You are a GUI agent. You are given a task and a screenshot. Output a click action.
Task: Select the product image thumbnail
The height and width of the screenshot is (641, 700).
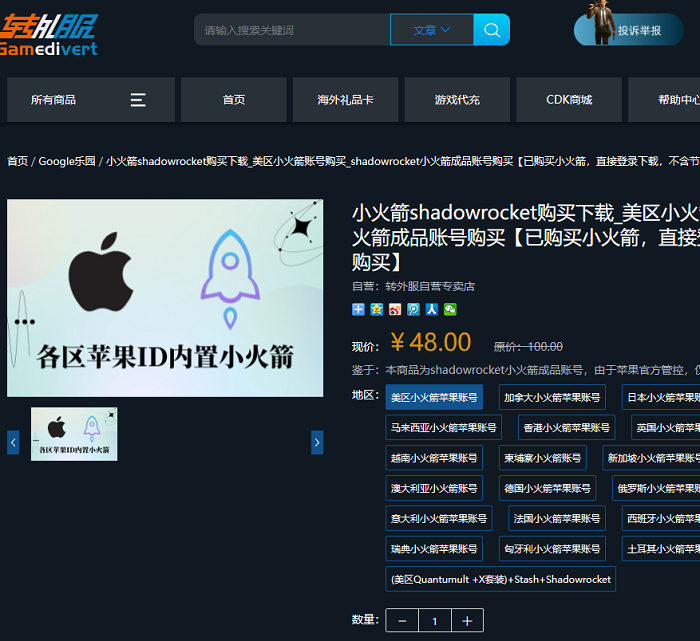pos(74,434)
